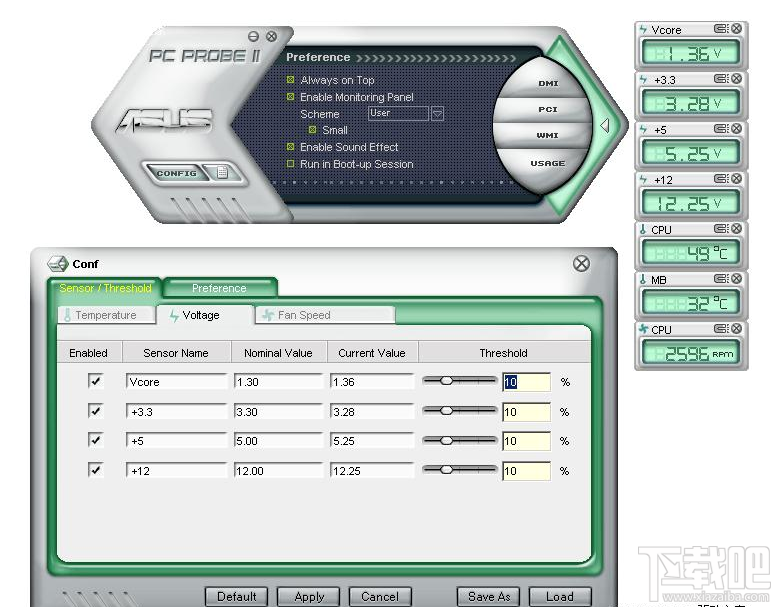Click the +3.3 threshold percent field

tap(526, 412)
